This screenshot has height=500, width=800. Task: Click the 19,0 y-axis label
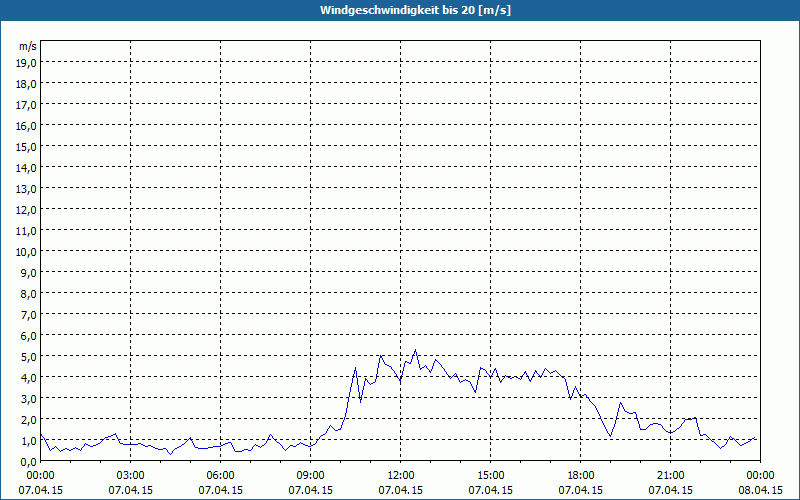[27, 63]
